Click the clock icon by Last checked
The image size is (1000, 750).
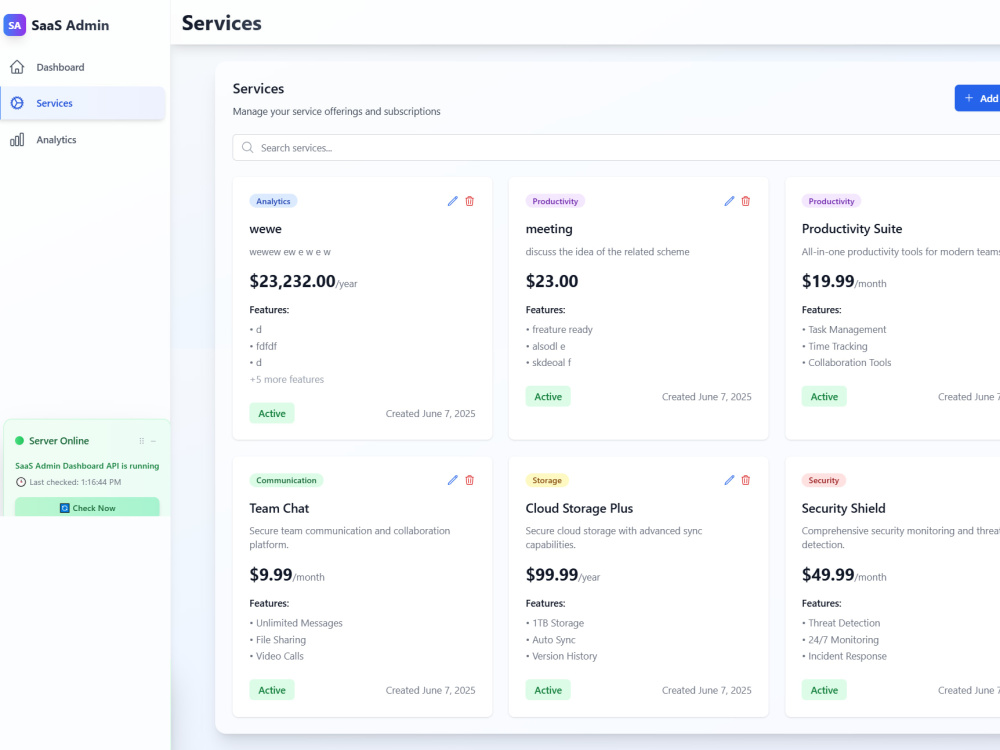pos(21,482)
